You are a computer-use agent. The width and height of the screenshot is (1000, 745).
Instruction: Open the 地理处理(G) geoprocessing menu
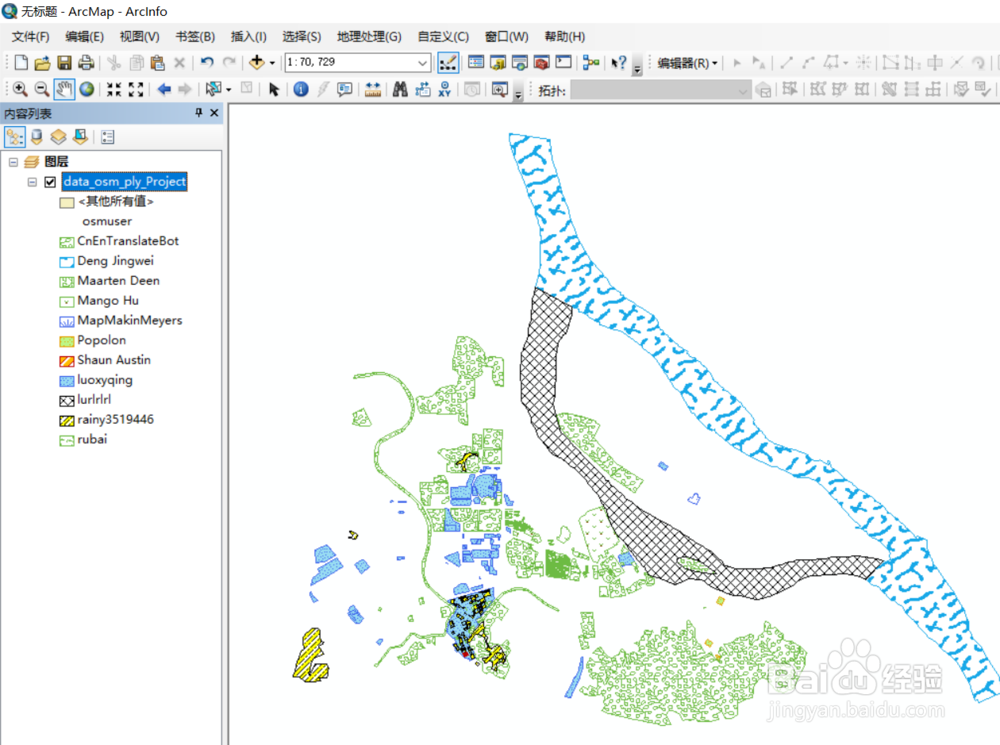pyautogui.click(x=369, y=36)
